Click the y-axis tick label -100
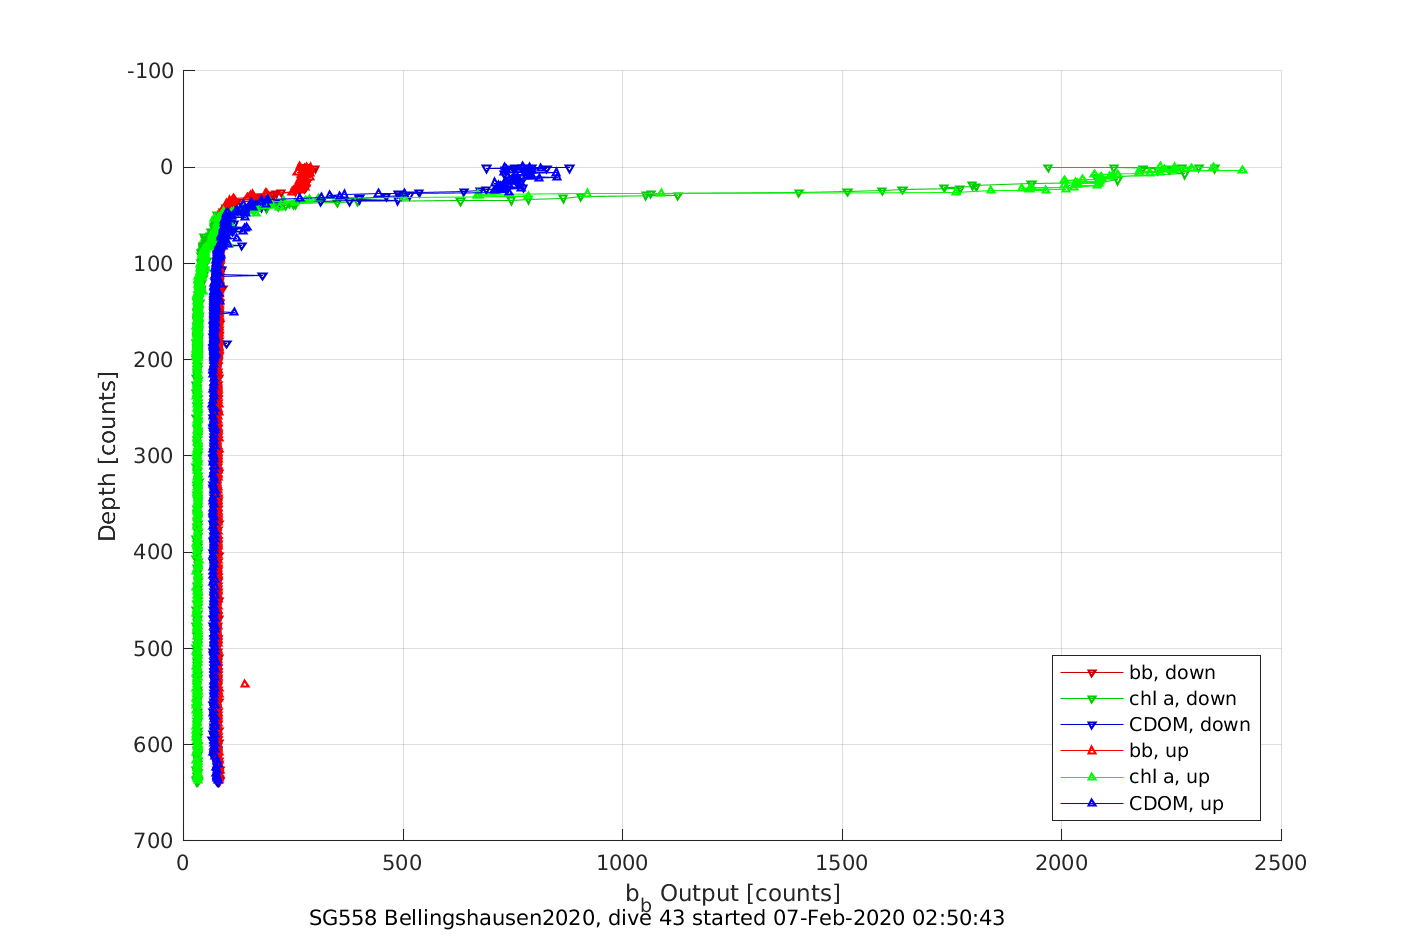Screen dimensions: 1417x945 [151, 71]
